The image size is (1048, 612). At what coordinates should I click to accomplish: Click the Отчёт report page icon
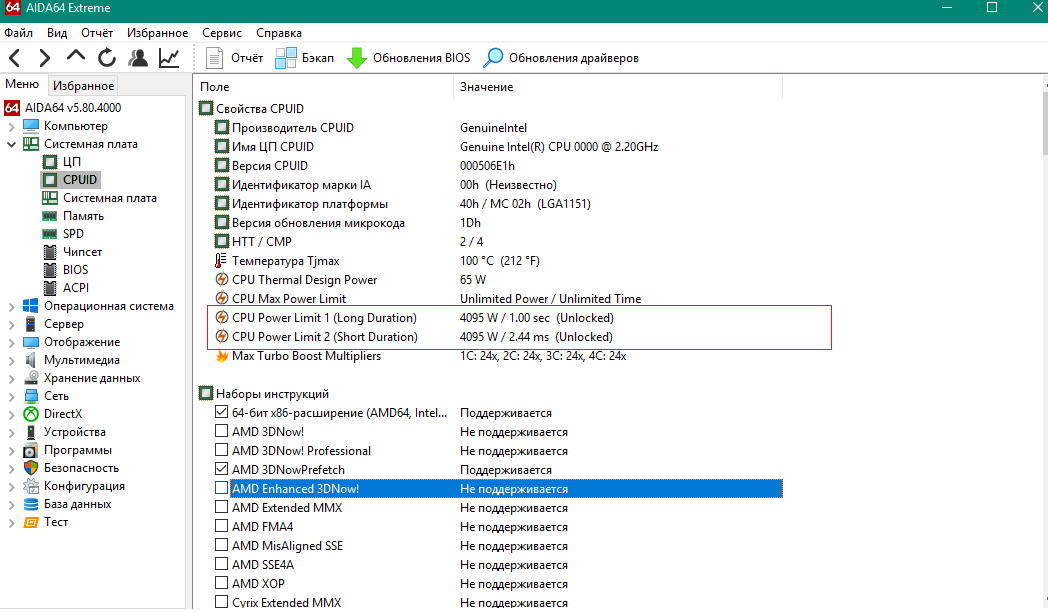click(214, 58)
